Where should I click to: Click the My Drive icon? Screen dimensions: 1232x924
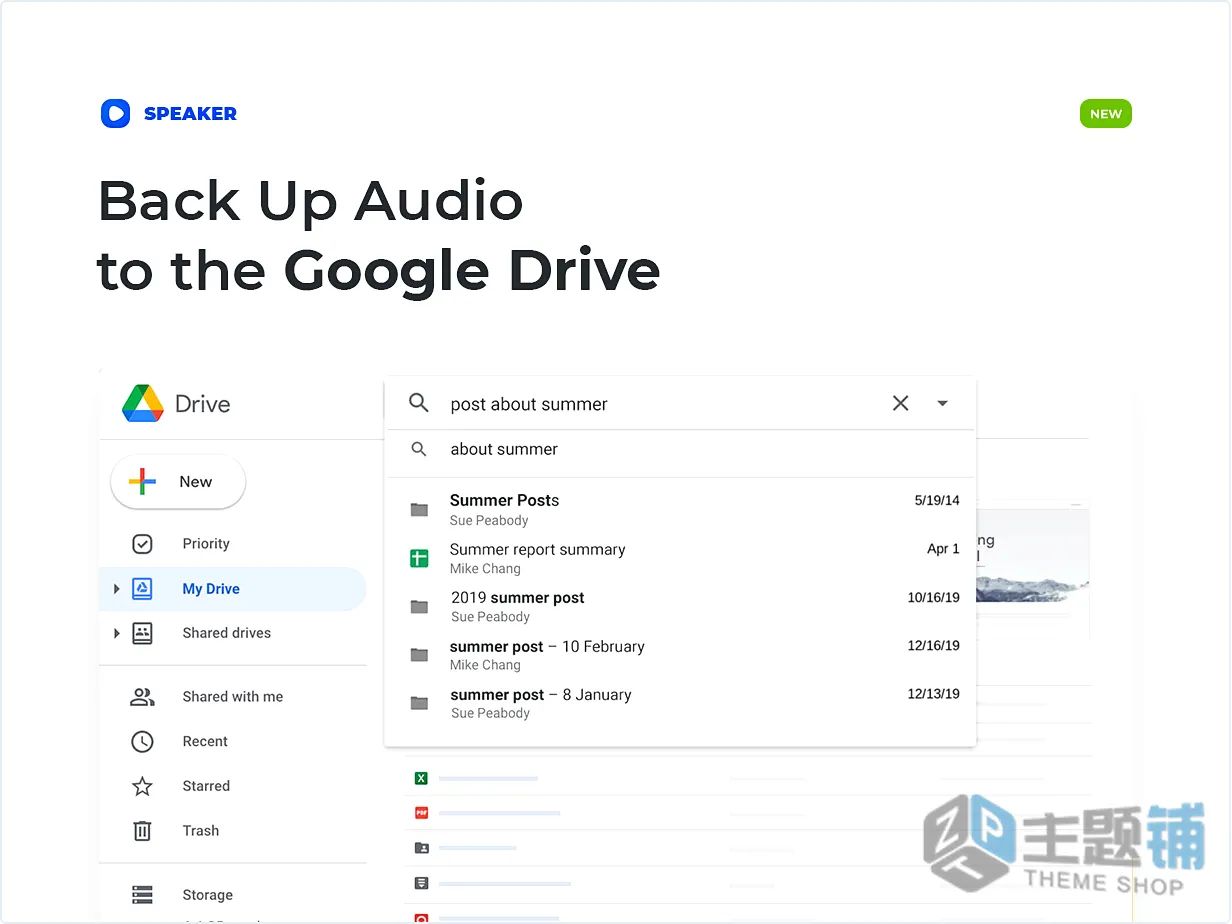pos(143,589)
